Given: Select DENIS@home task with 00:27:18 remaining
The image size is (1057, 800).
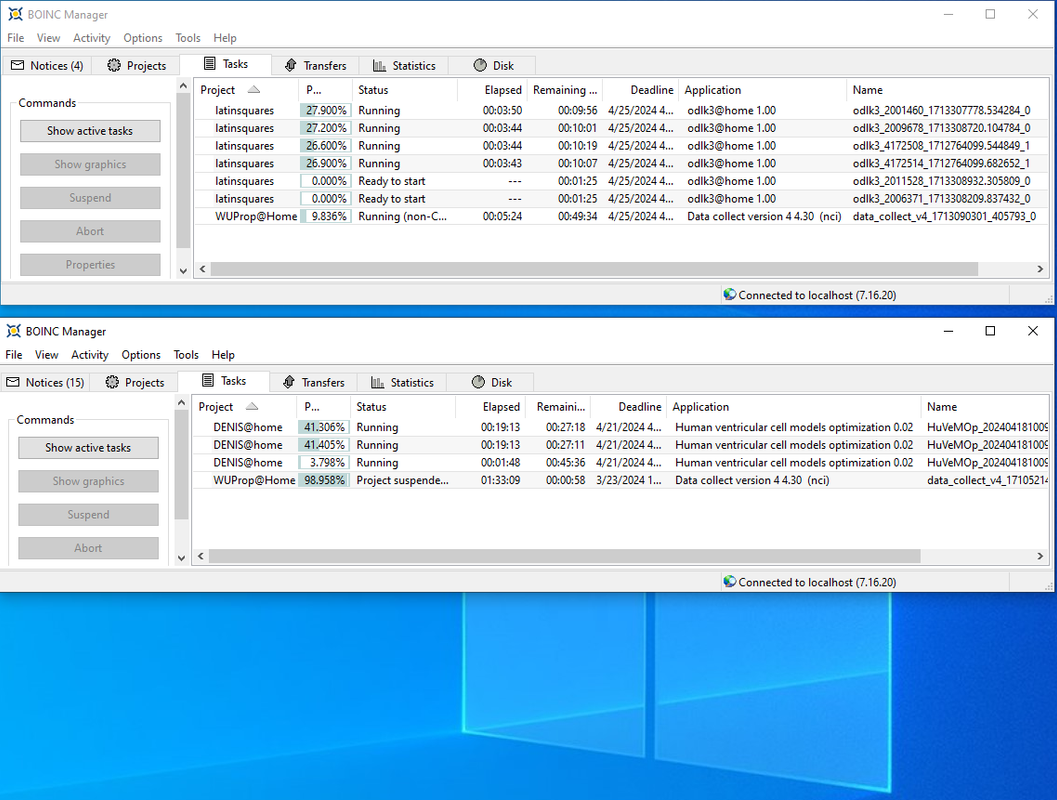Looking at the screenshot, I should coord(621,427).
